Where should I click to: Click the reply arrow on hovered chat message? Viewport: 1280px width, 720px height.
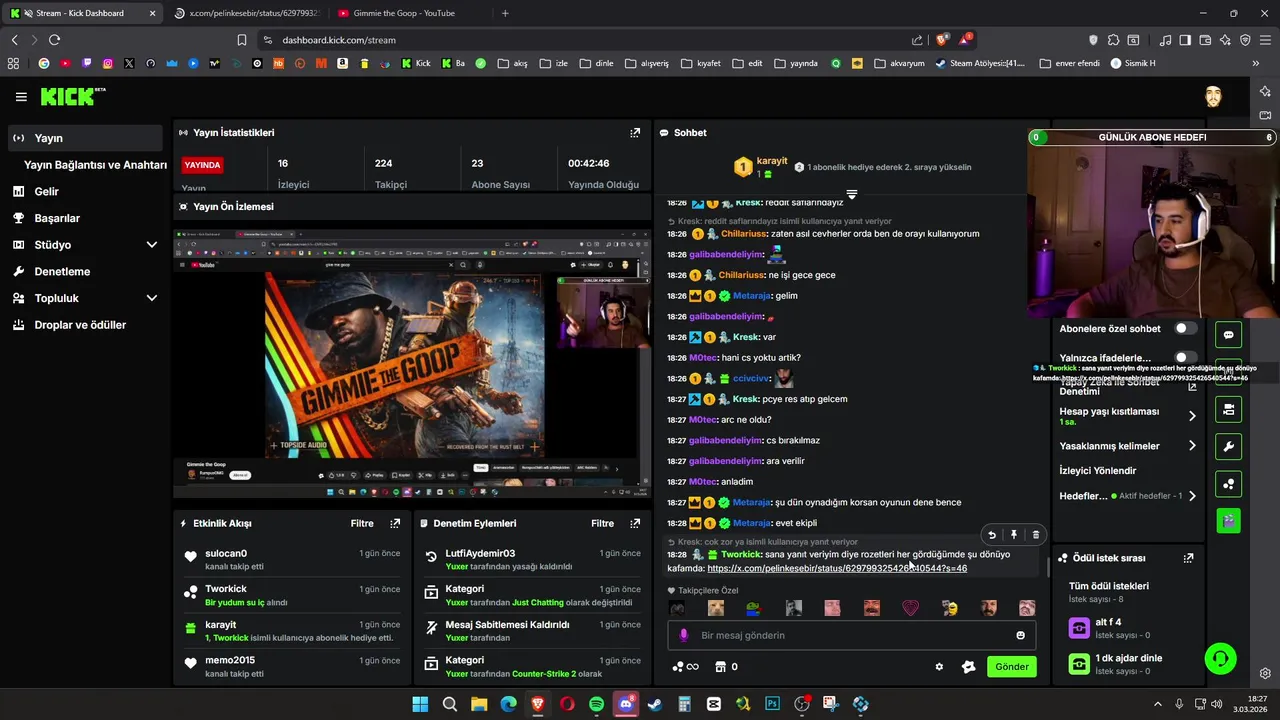(992, 535)
